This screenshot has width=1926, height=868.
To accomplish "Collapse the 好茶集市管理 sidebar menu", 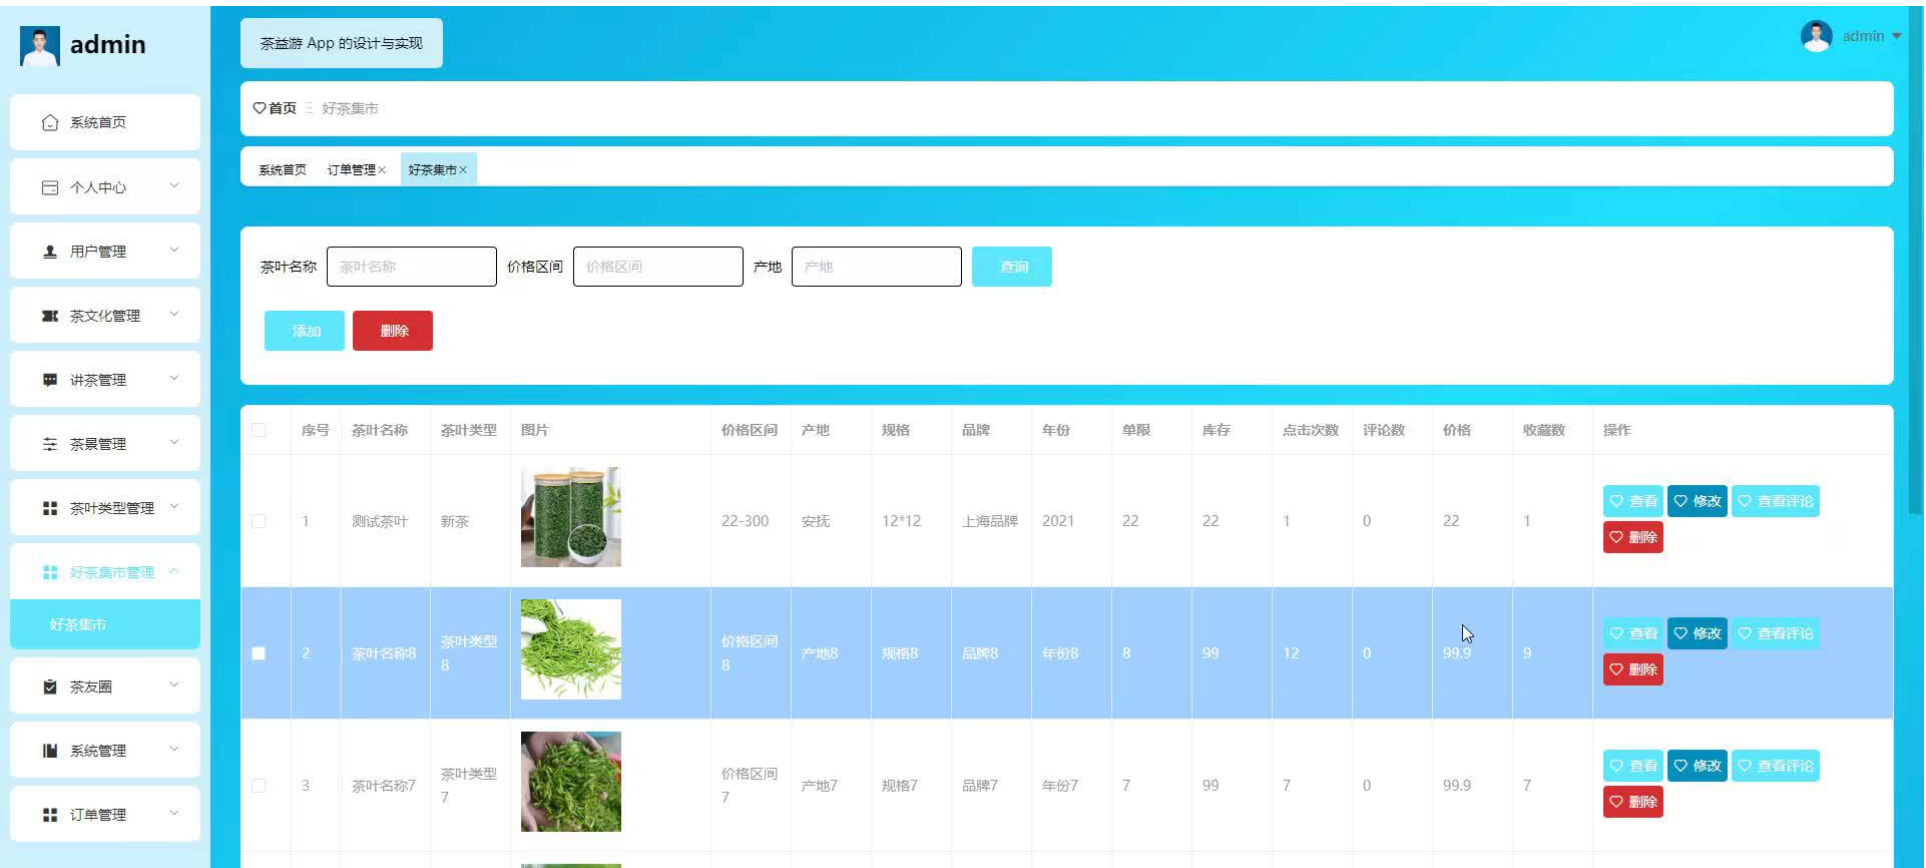I will pyautogui.click(x=174, y=571).
